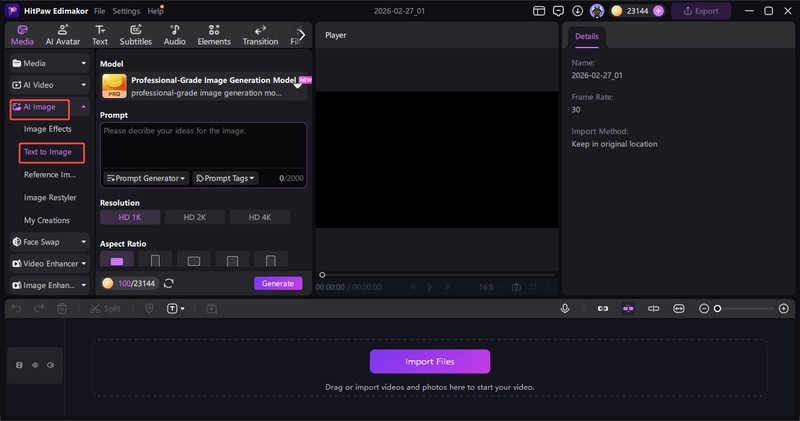Click the purple plus to add credits
Screen dimensions: 800x421
pos(658,11)
